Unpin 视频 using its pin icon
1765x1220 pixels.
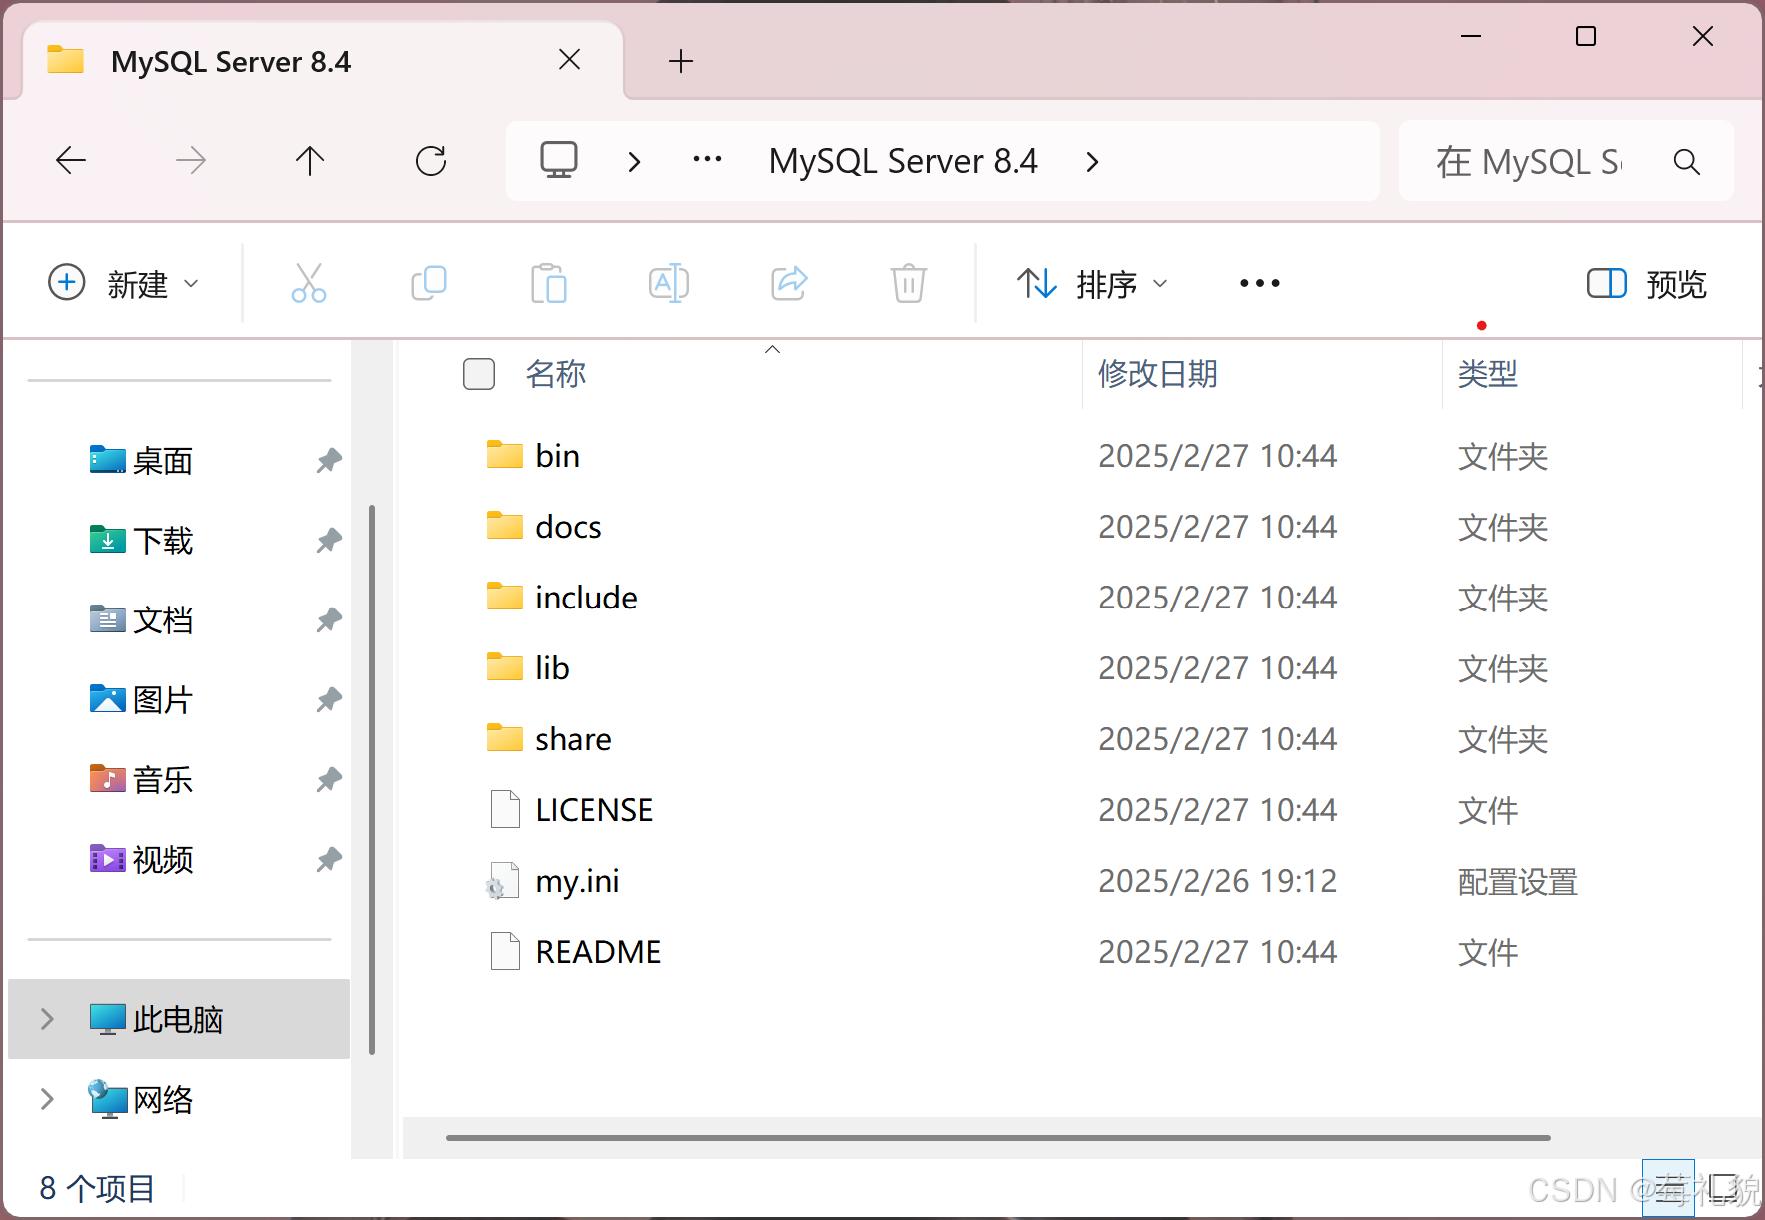(329, 860)
